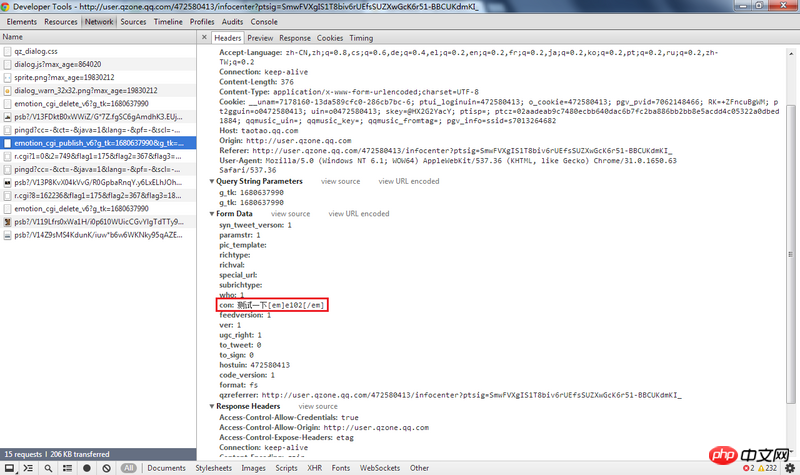Filter requests by Scripts
This screenshot has width=800, height=475.
click(286, 468)
